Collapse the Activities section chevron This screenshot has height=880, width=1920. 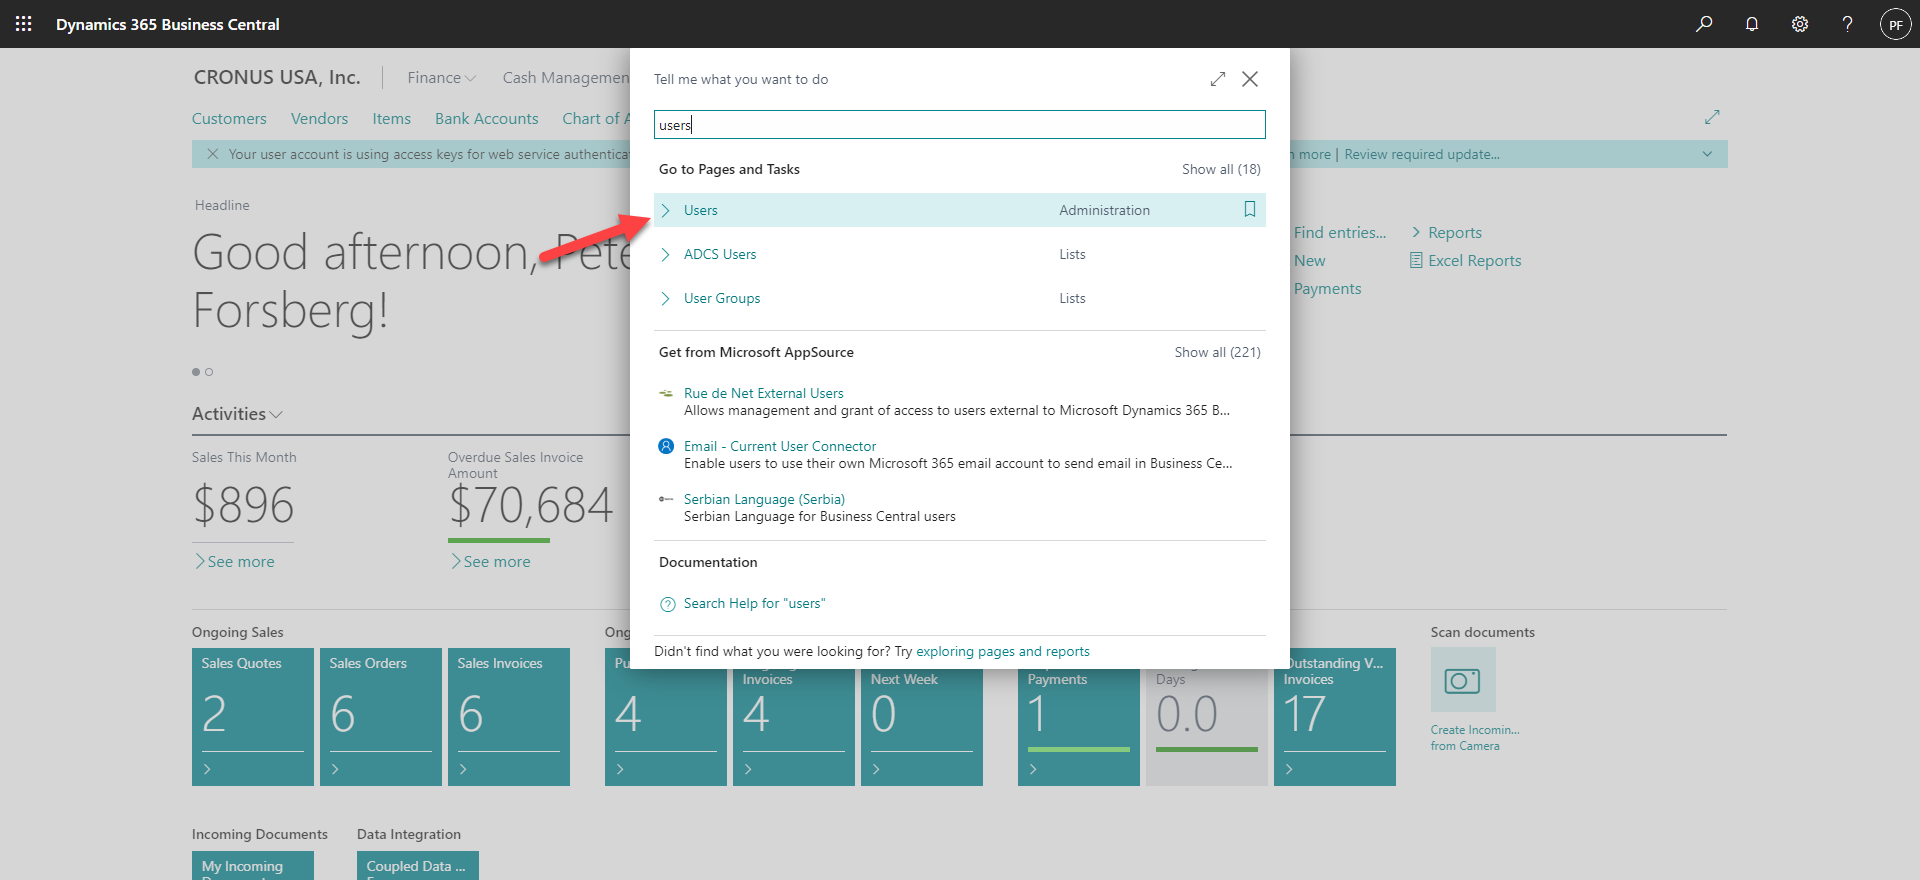coord(277,414)
